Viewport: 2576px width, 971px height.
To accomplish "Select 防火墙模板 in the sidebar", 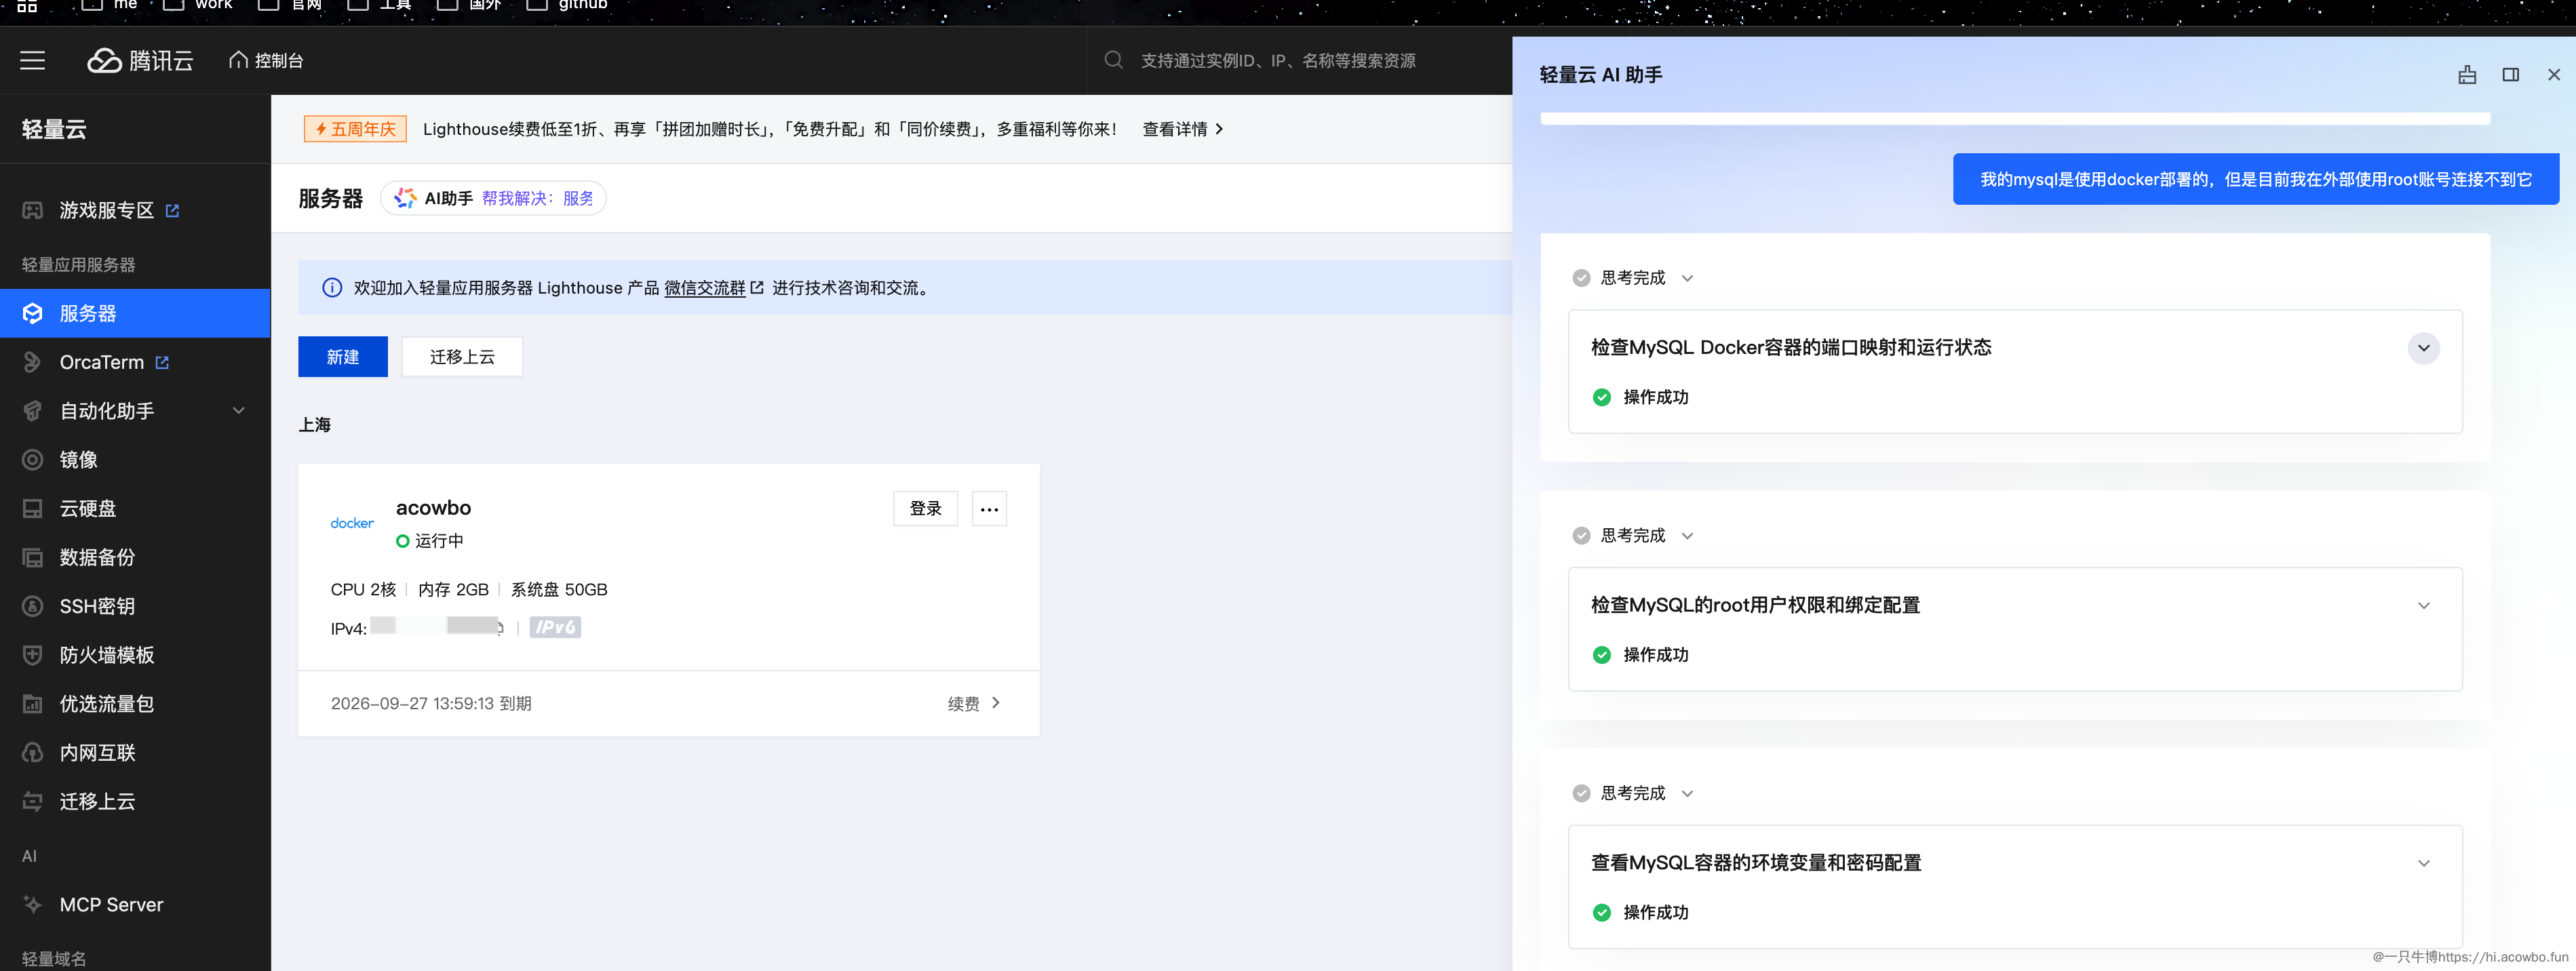I will (107, 655).
